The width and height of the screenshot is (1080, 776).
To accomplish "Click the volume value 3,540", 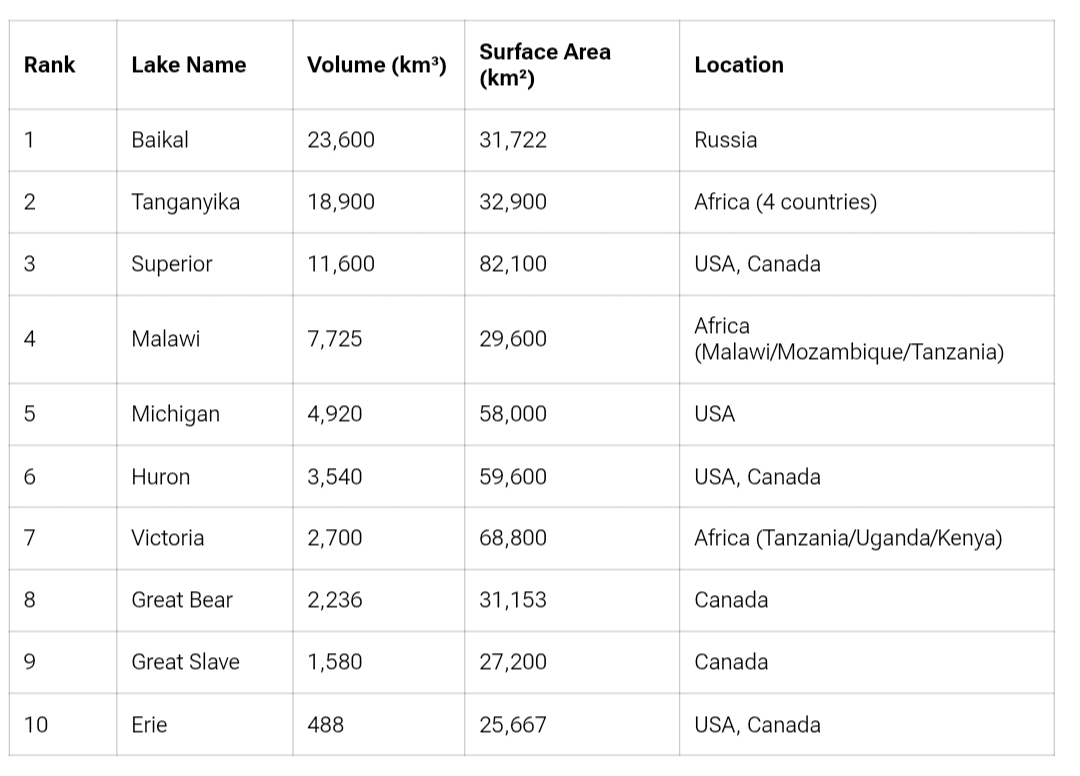I will point(335,476).
